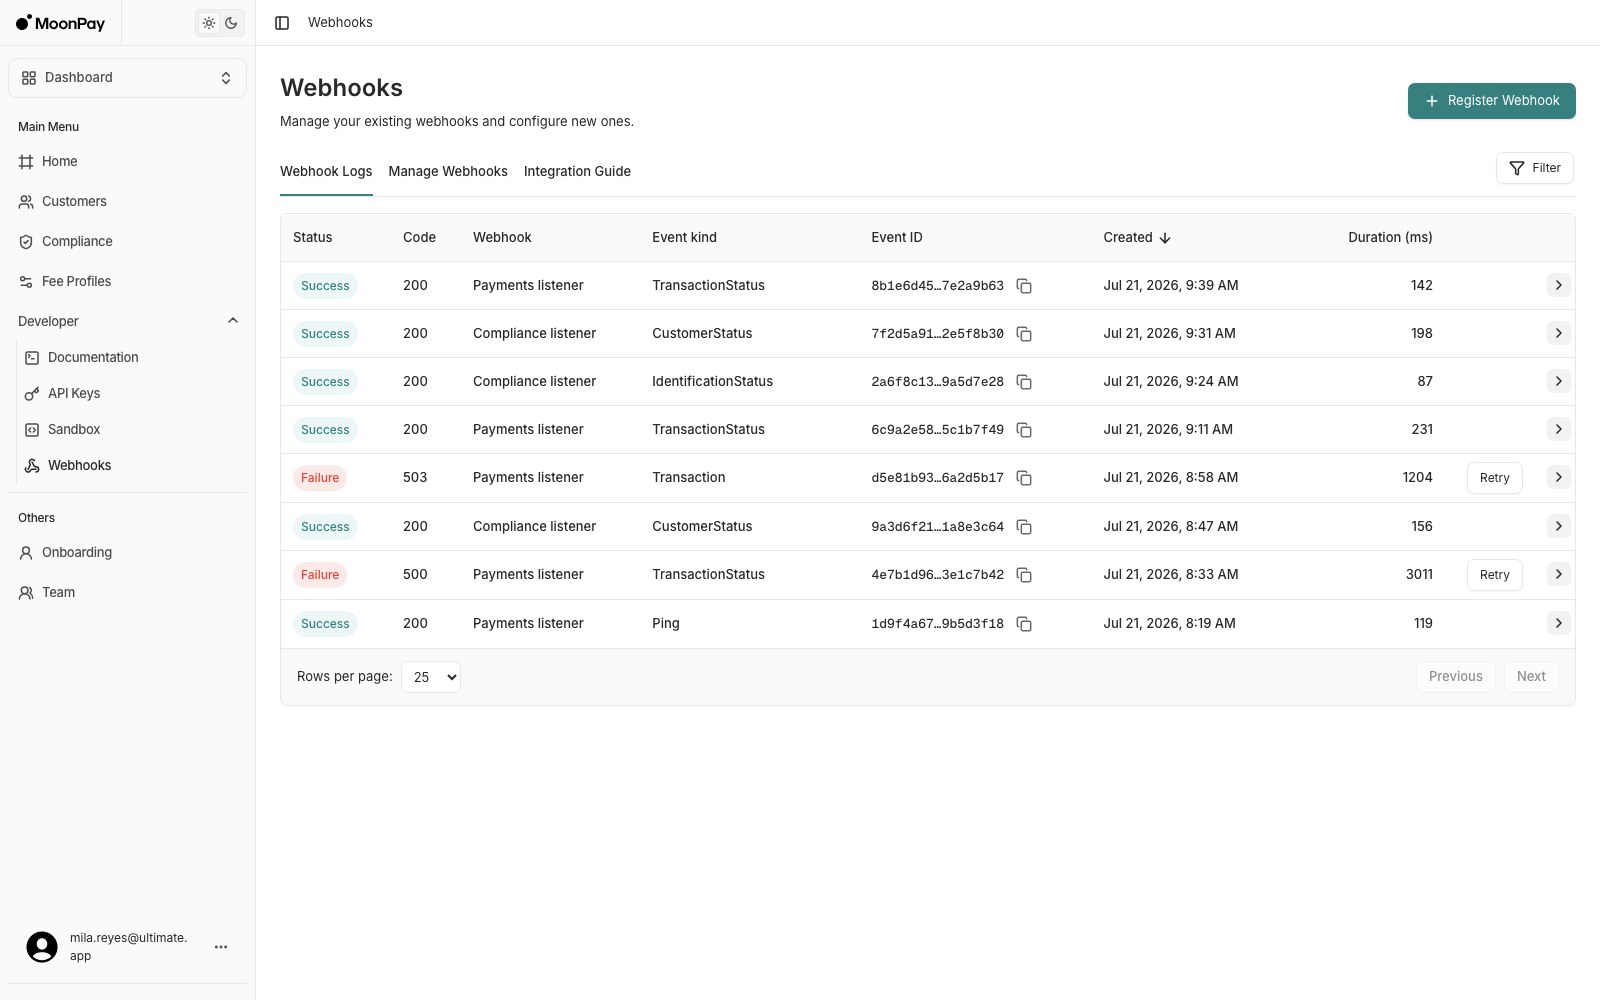1600x1000 pixels.
Task: Expand details for 8:58 AM failure row
Action: click(x=1558, y=477)
